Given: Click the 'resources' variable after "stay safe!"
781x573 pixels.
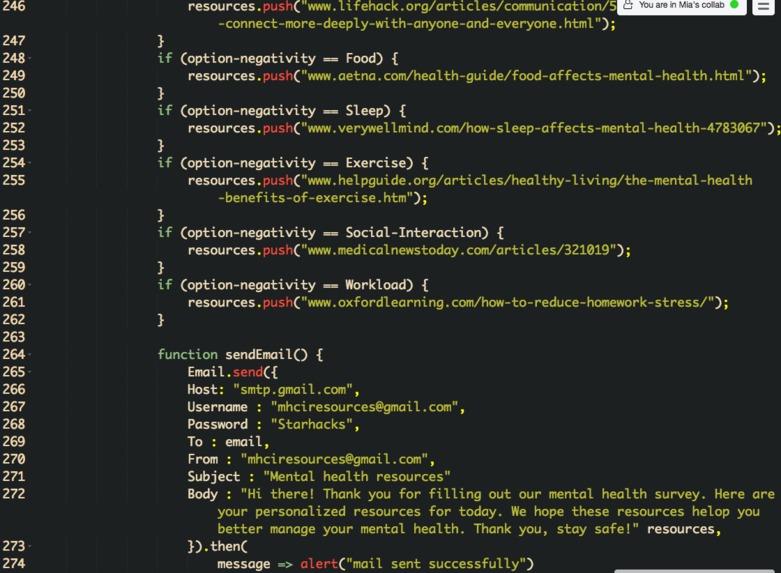Looking at the screenshot, I should [680, 529].
